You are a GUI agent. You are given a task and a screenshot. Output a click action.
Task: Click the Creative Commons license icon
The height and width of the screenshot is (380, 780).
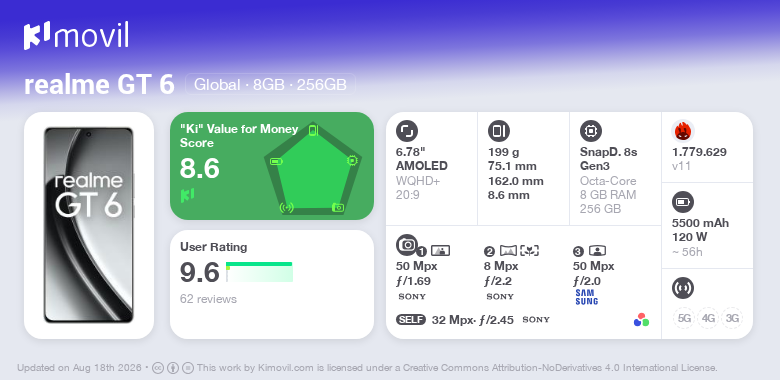(x=158, y=368)
